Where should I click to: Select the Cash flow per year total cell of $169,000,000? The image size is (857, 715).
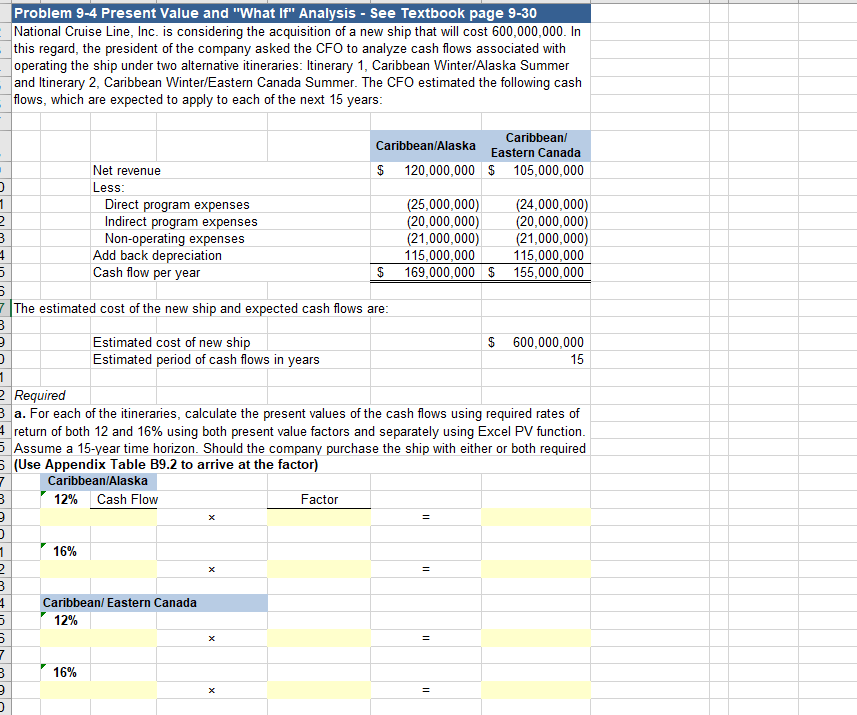point(440,271)
